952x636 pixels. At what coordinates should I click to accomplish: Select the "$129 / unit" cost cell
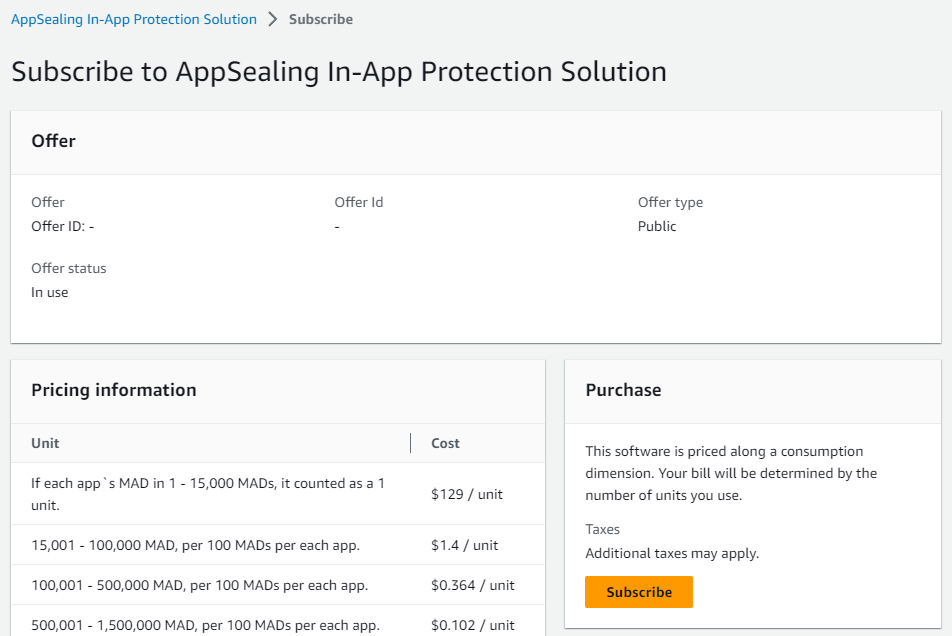click(x=467, y=494)
